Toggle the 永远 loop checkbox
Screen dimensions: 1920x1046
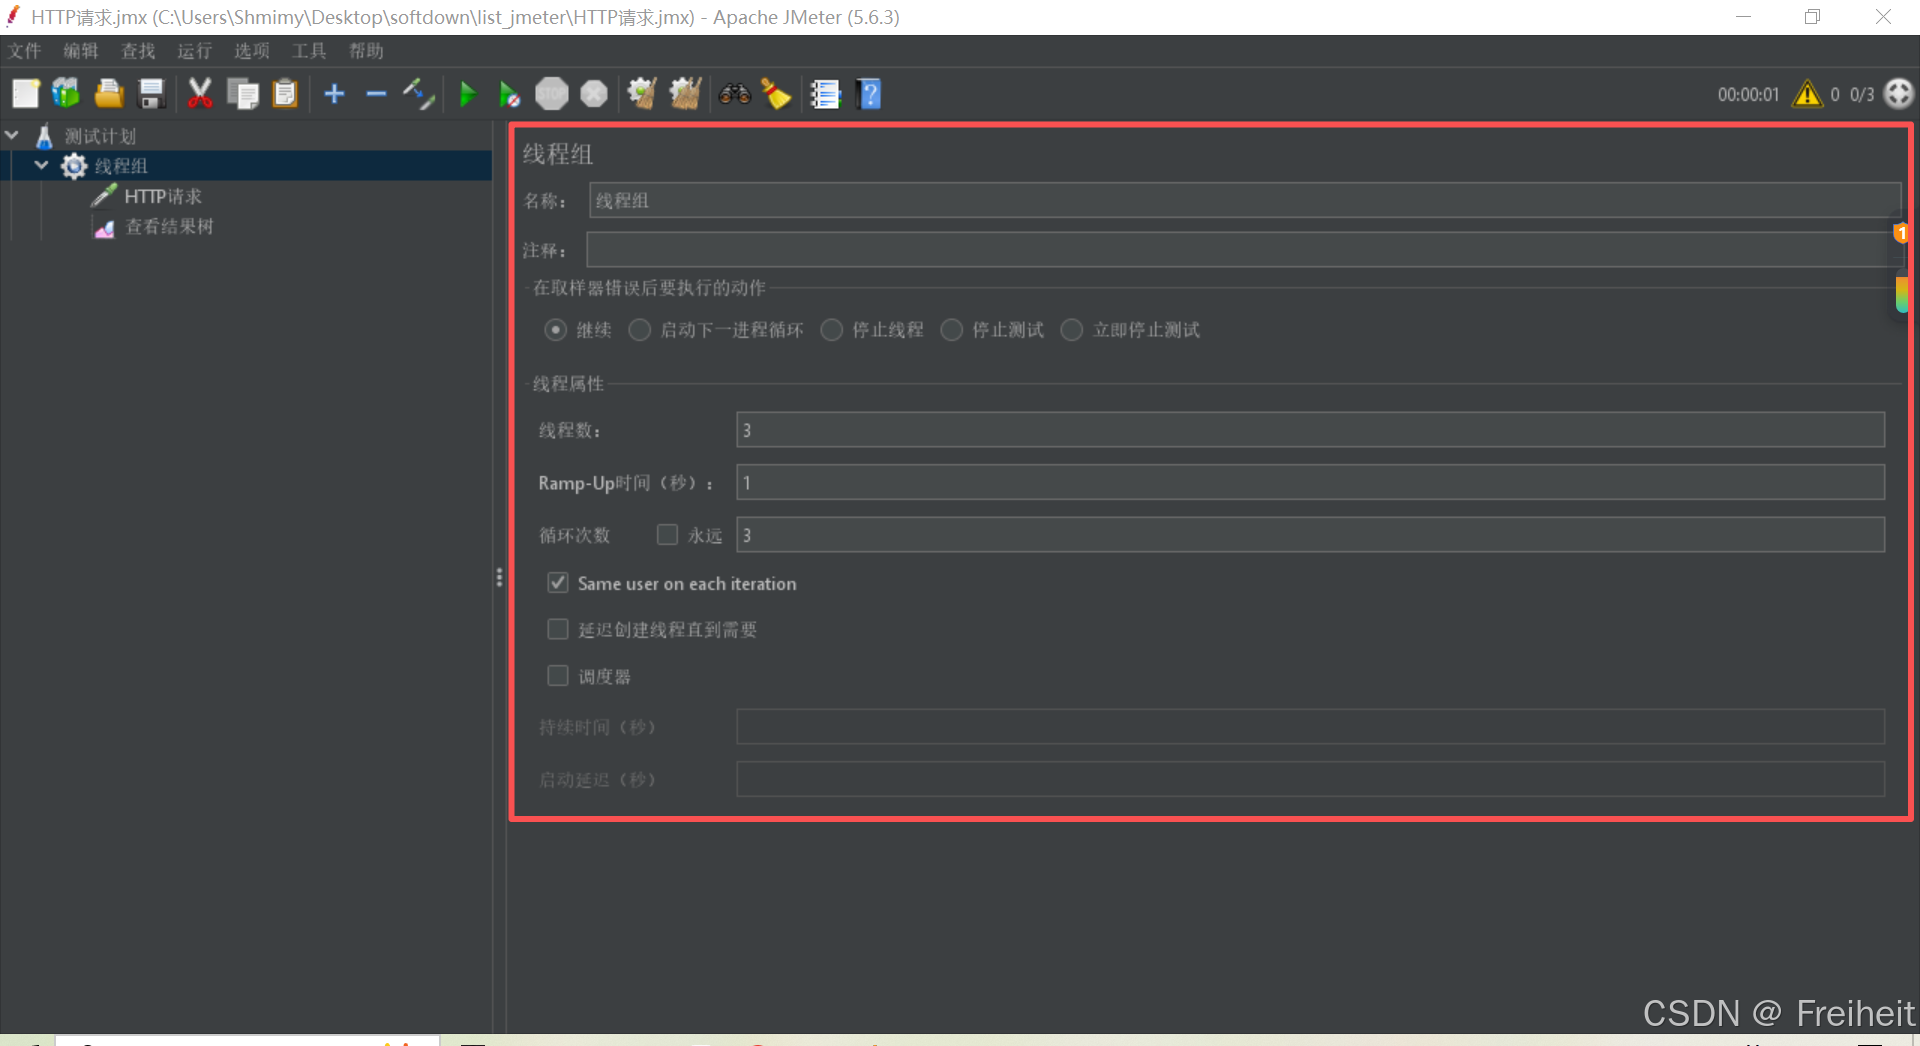click(x=667, y=535)
